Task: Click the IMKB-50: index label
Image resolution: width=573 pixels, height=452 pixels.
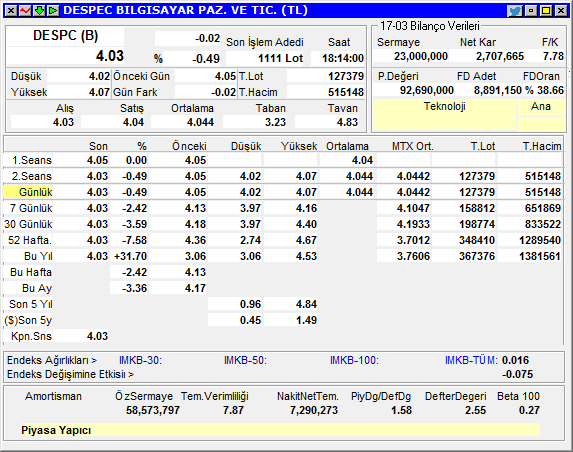Action: [245, 361]
